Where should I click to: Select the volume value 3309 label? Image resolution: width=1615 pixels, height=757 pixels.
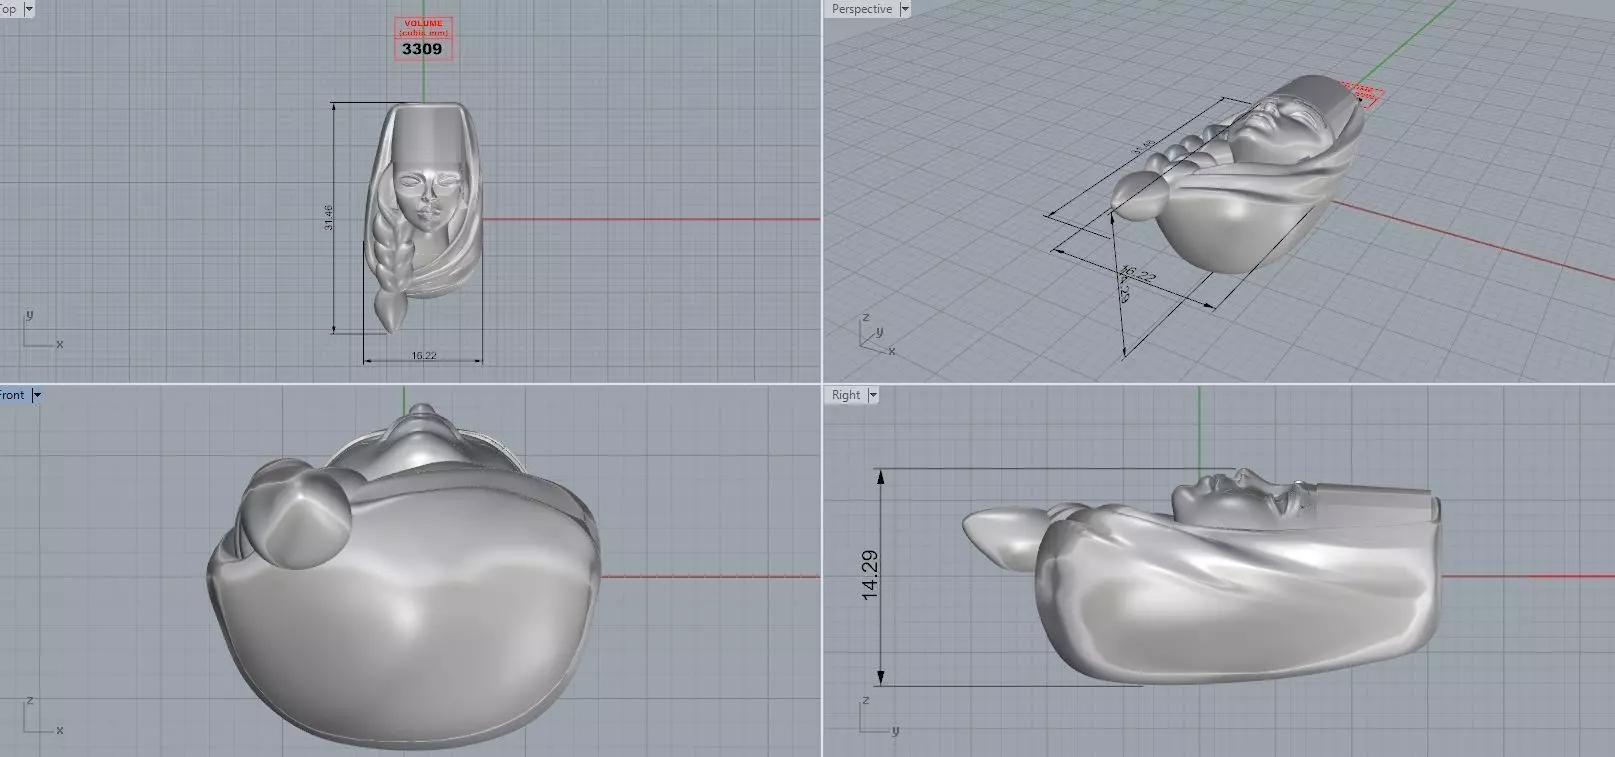(422, 48)
